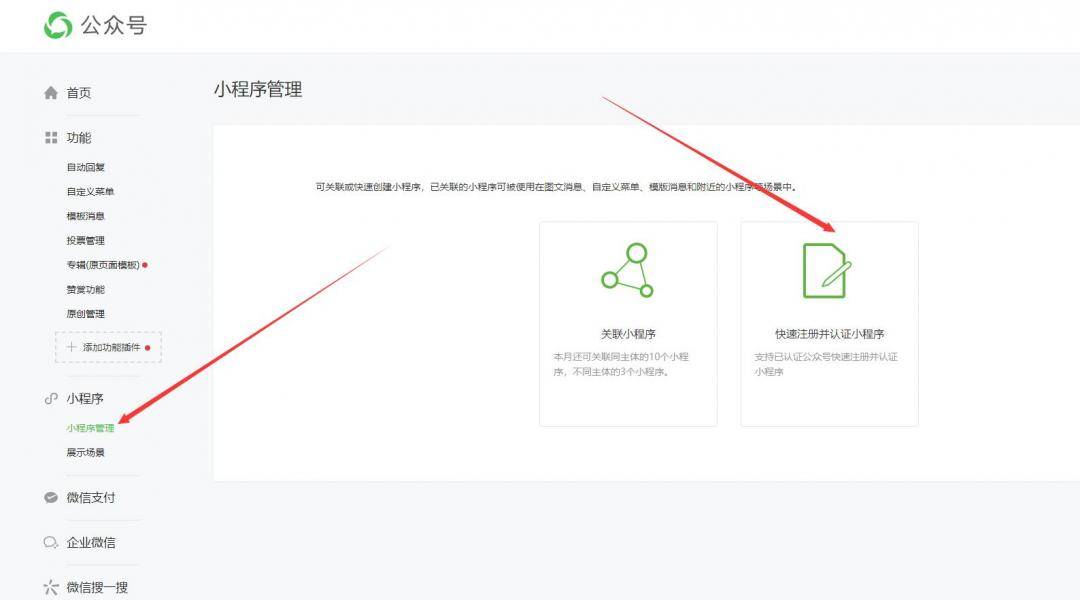Open 自定义菜单 in the sidebar
Screen dimensions: 1080x600
point(90,192)
